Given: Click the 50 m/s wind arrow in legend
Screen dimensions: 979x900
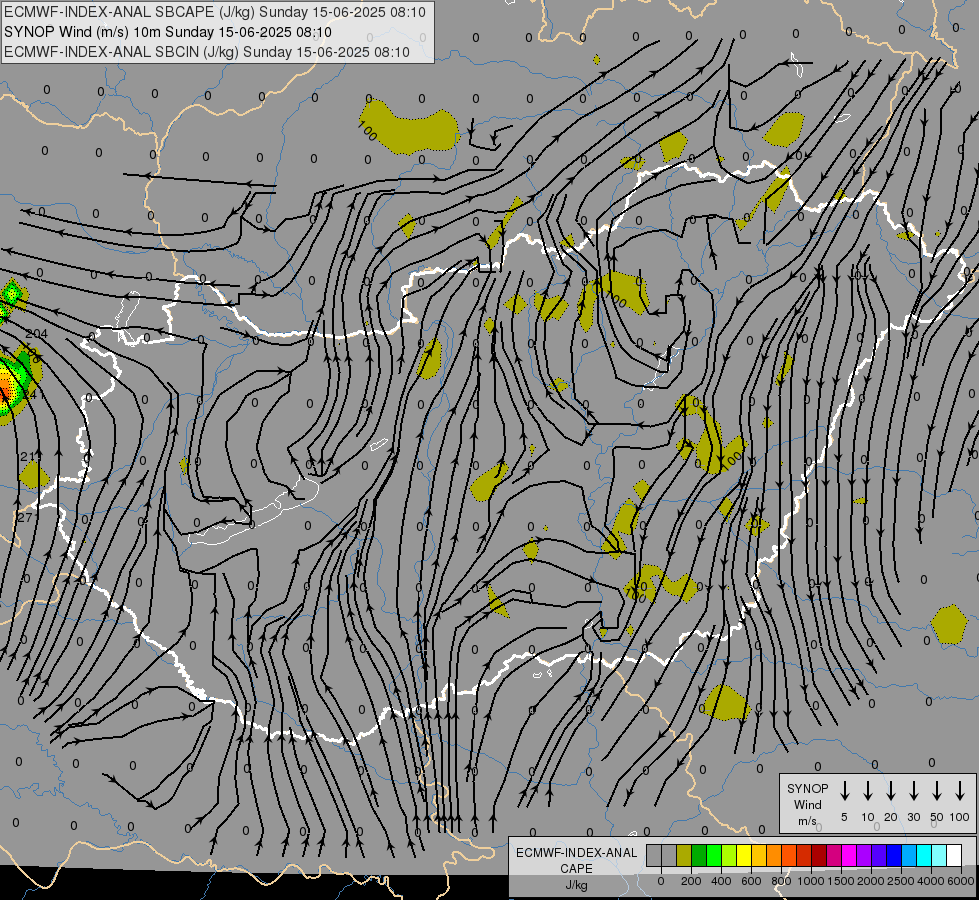Looking at the screenshot, I should click(937, 791).
